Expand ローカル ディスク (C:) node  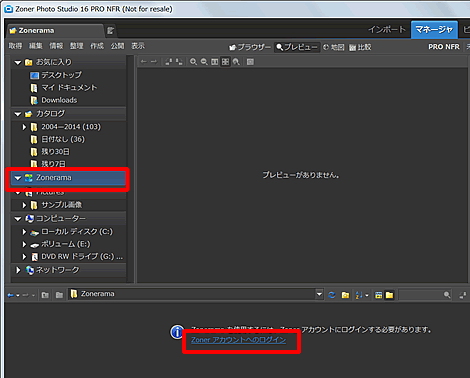[x=24, y=232]
